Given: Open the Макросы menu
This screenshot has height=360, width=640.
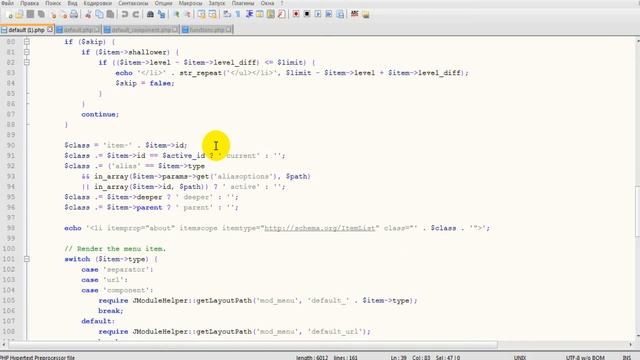Looking at the screenshot, I should pos(190,3).
